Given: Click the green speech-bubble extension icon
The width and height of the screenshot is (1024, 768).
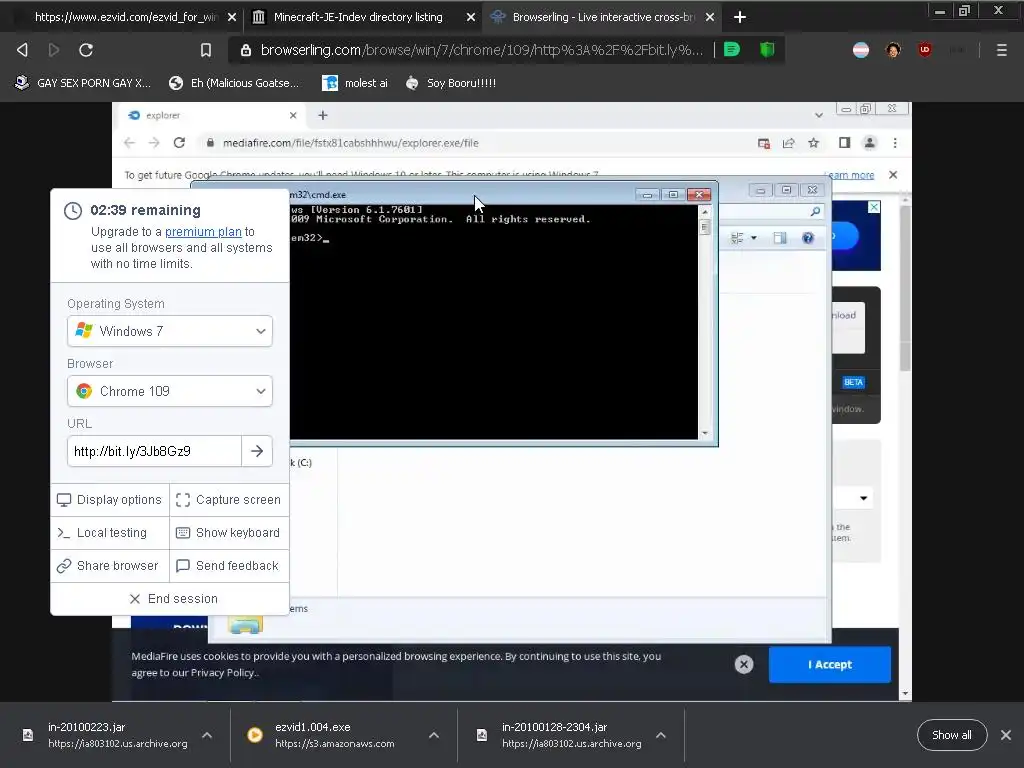Looking at the screenshot, I should click(x=732, y=50).
